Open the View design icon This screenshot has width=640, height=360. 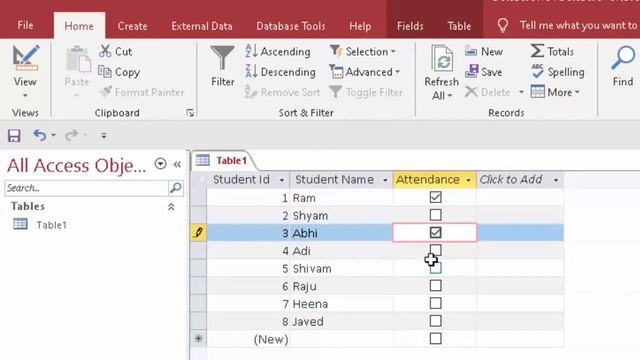(25, 59)
